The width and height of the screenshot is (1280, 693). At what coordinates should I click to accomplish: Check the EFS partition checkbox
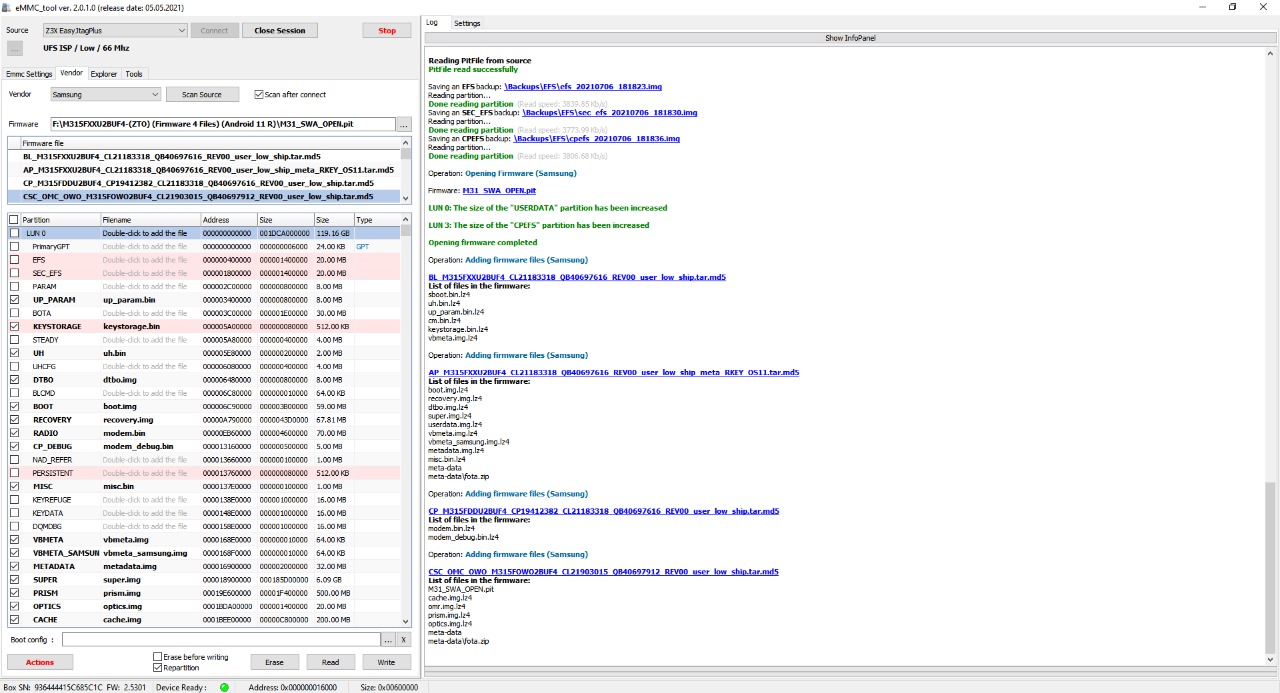coord(14,259)
